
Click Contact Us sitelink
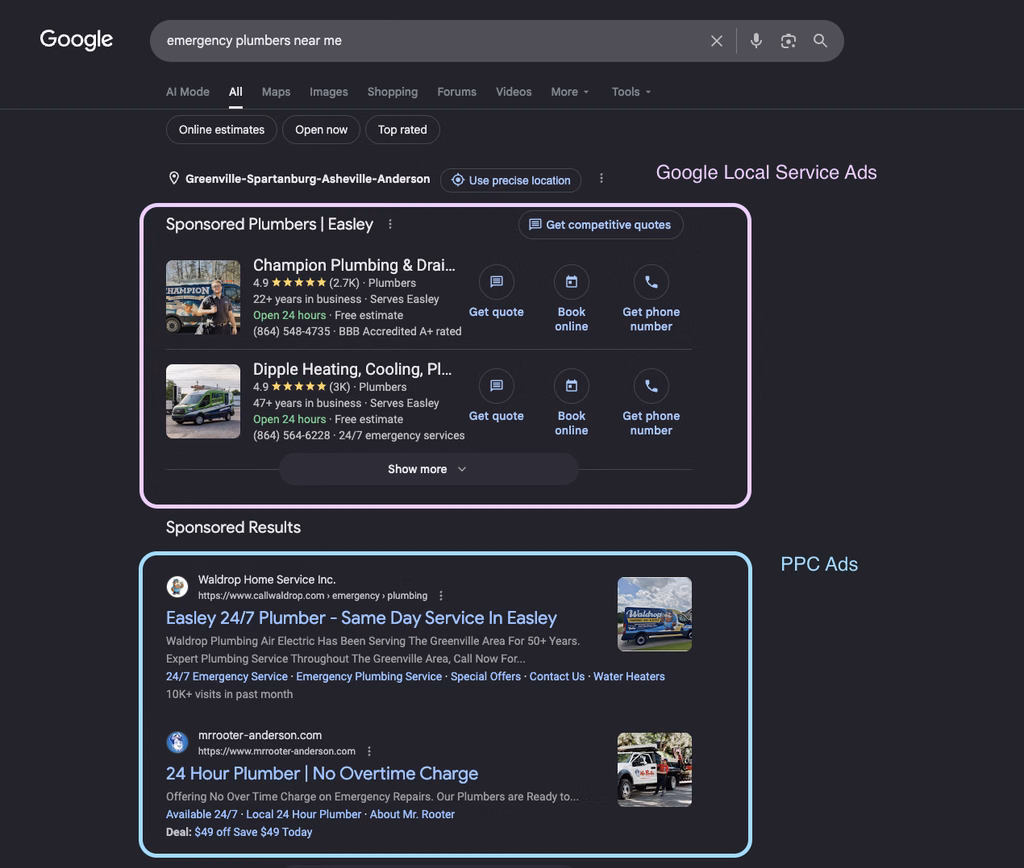[x=557, y=677]
